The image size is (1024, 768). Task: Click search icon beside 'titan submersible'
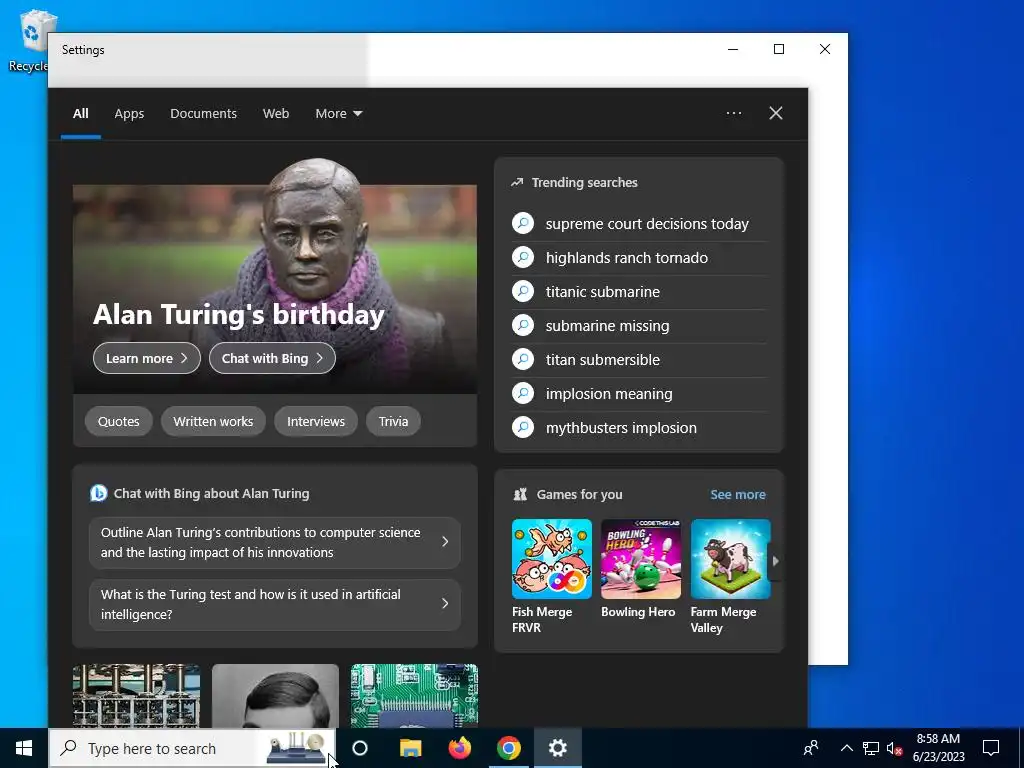coord(523,359)
